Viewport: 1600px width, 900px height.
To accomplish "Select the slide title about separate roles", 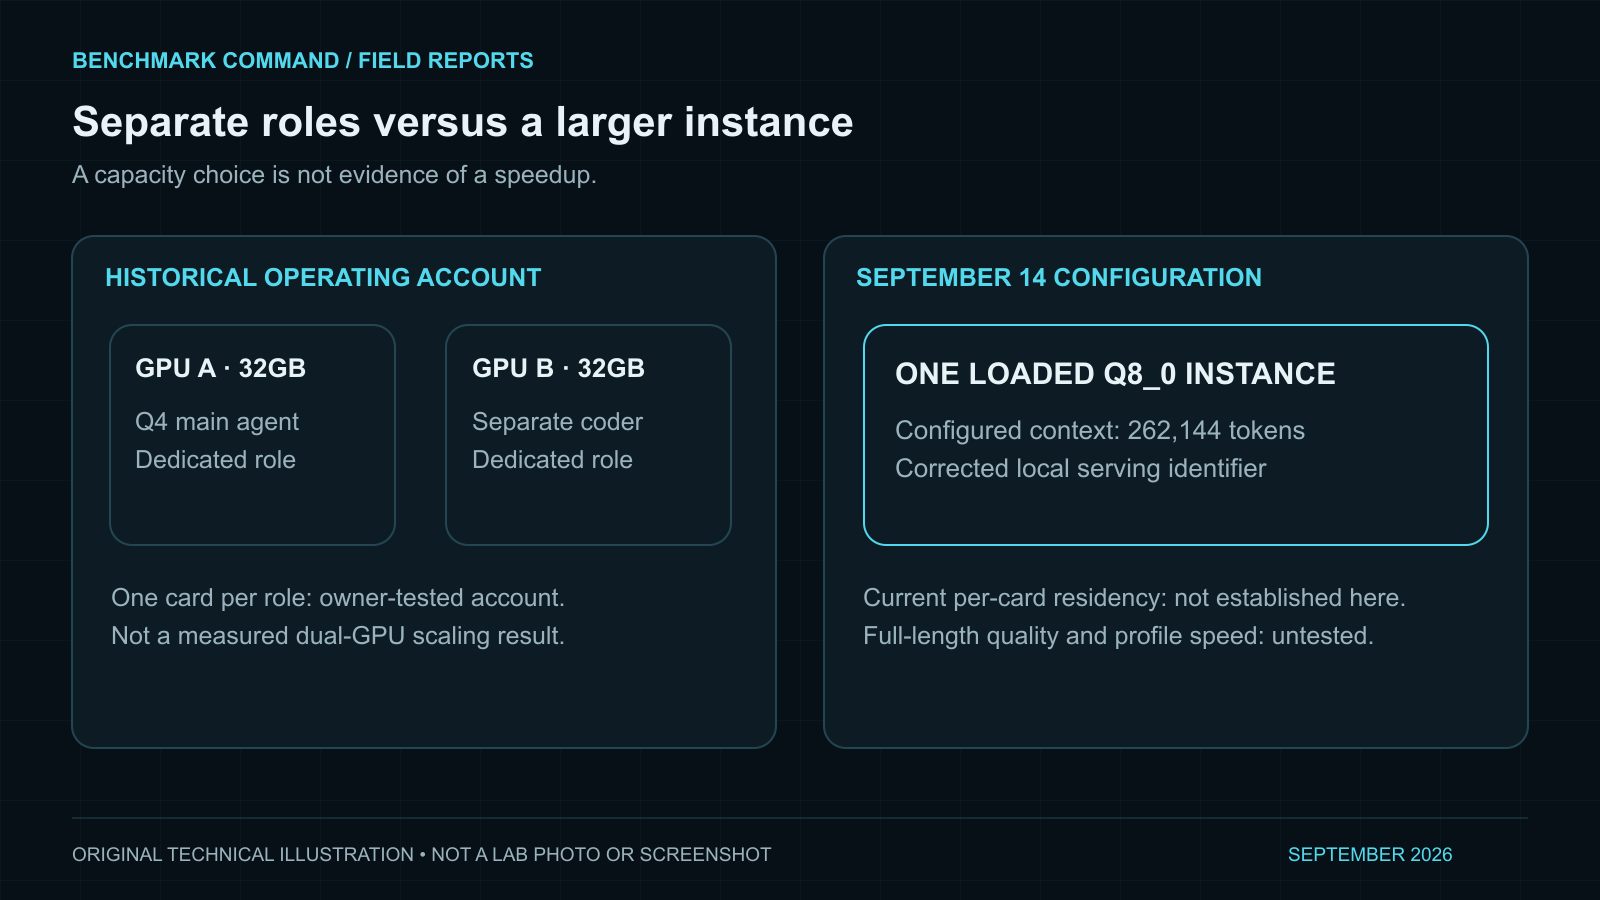I will 463,122.
